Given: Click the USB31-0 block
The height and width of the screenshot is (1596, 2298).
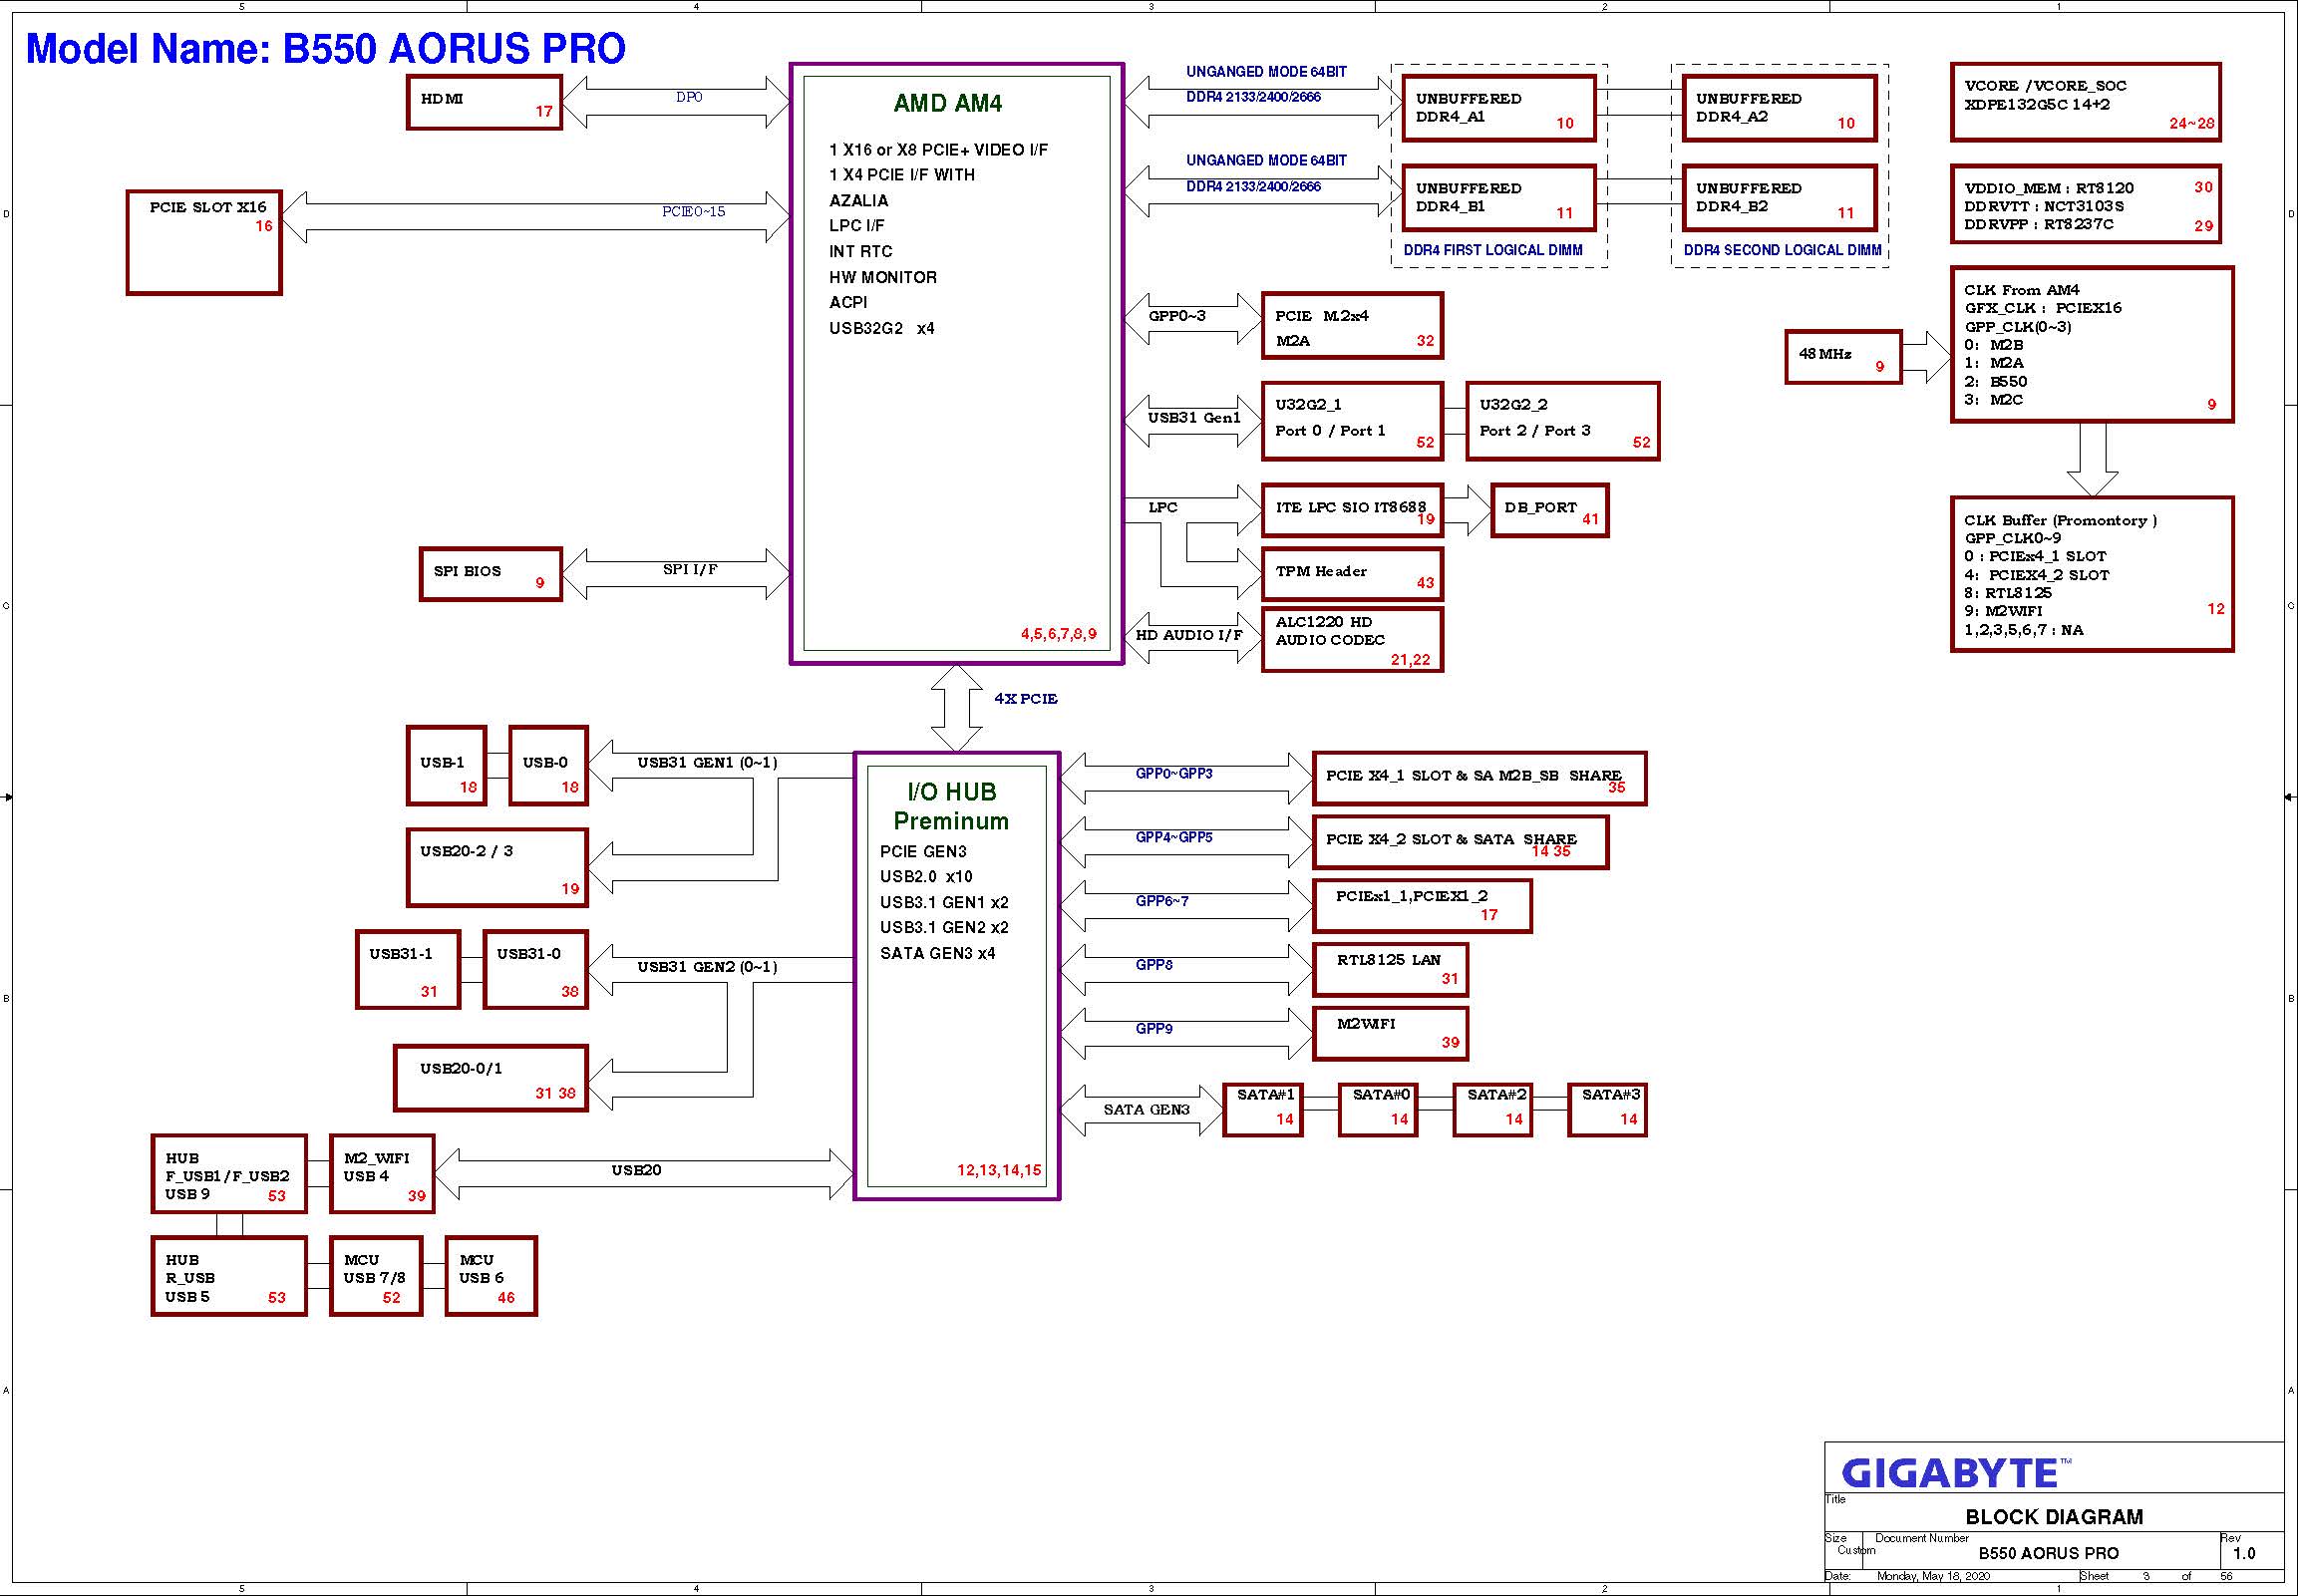Looking at the screenshot, I should (x=535, y=970).
